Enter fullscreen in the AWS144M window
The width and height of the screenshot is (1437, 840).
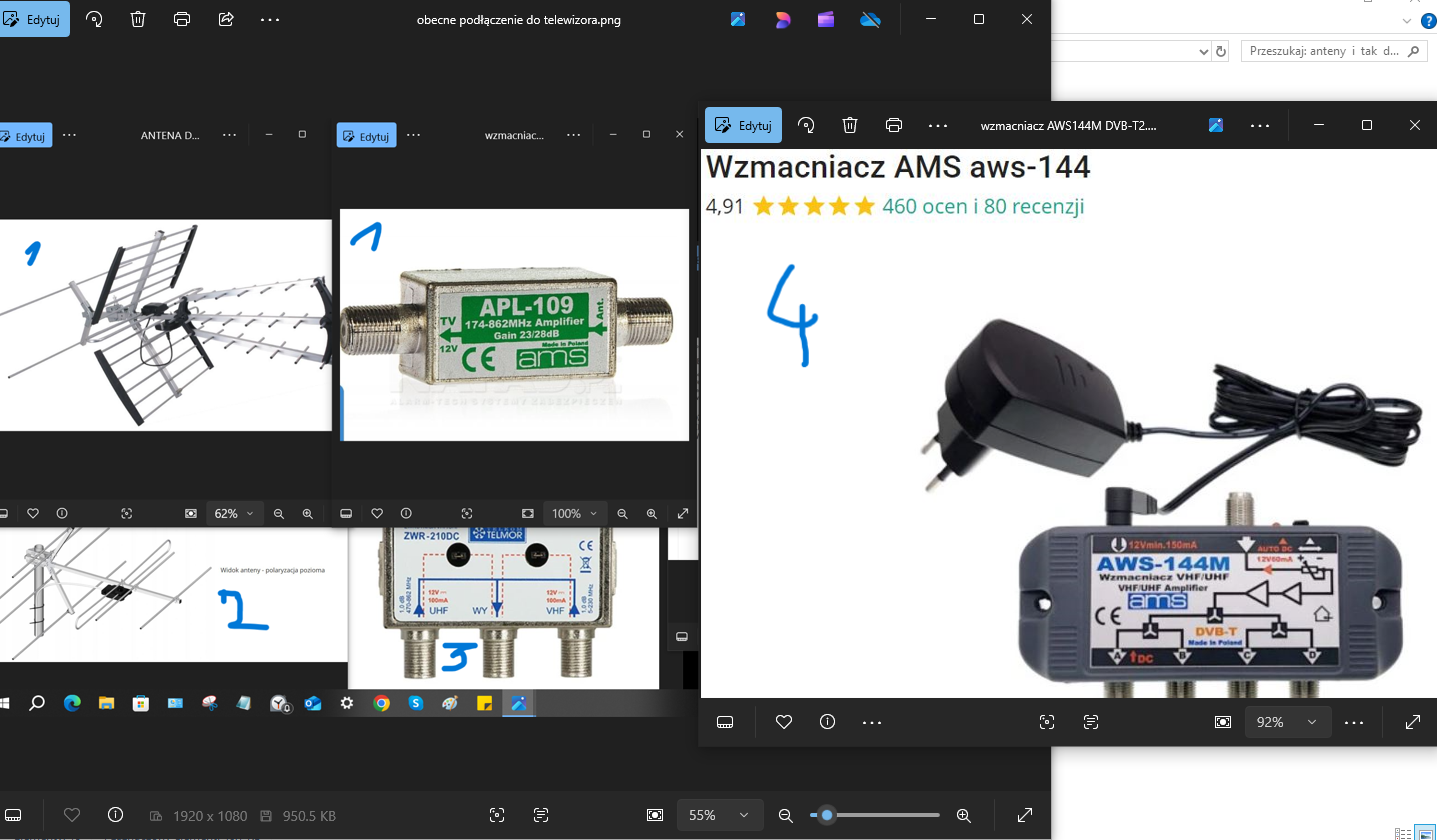click(1413, 721)
